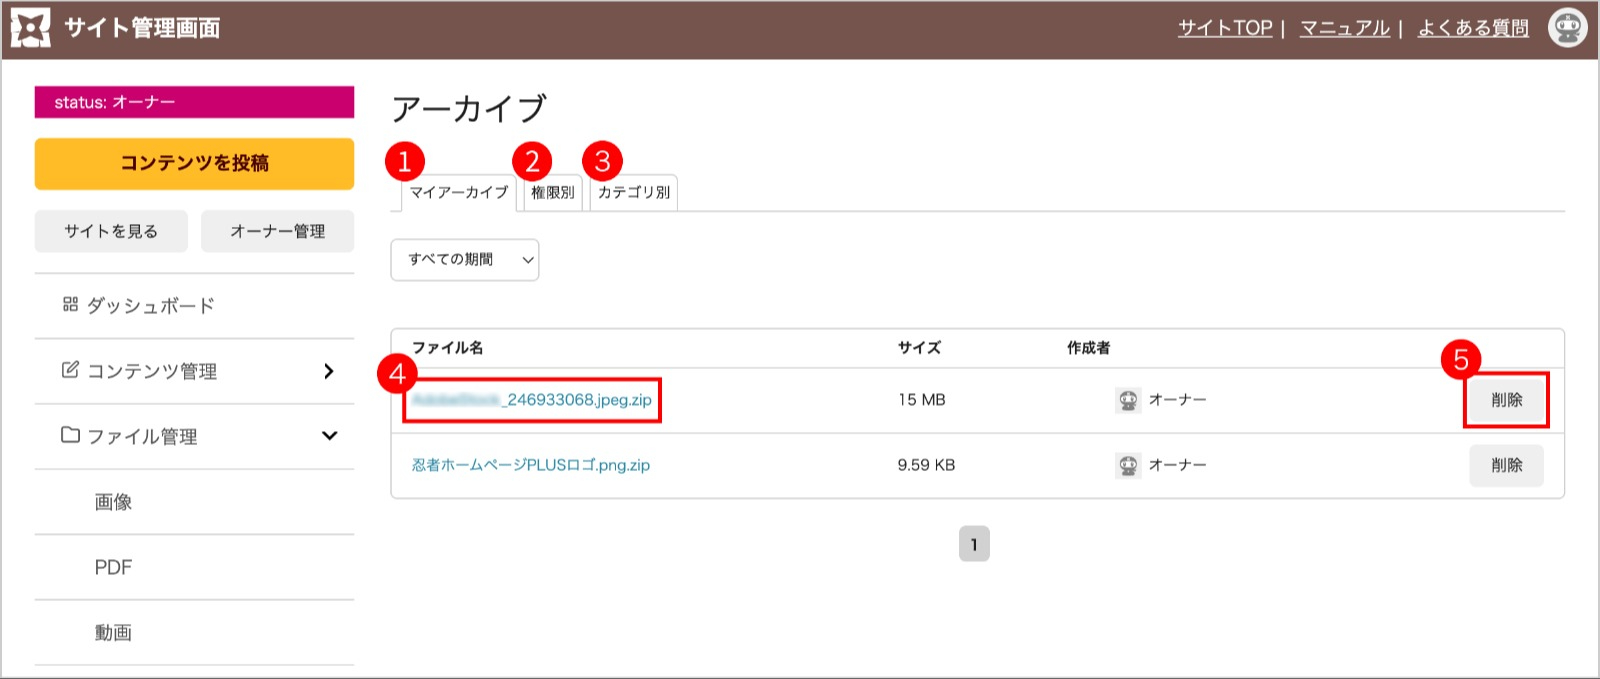Open the 忍者ホームページPLUSロゴ.png.zip file link
Screen dimensions: 1600x679
531,465
